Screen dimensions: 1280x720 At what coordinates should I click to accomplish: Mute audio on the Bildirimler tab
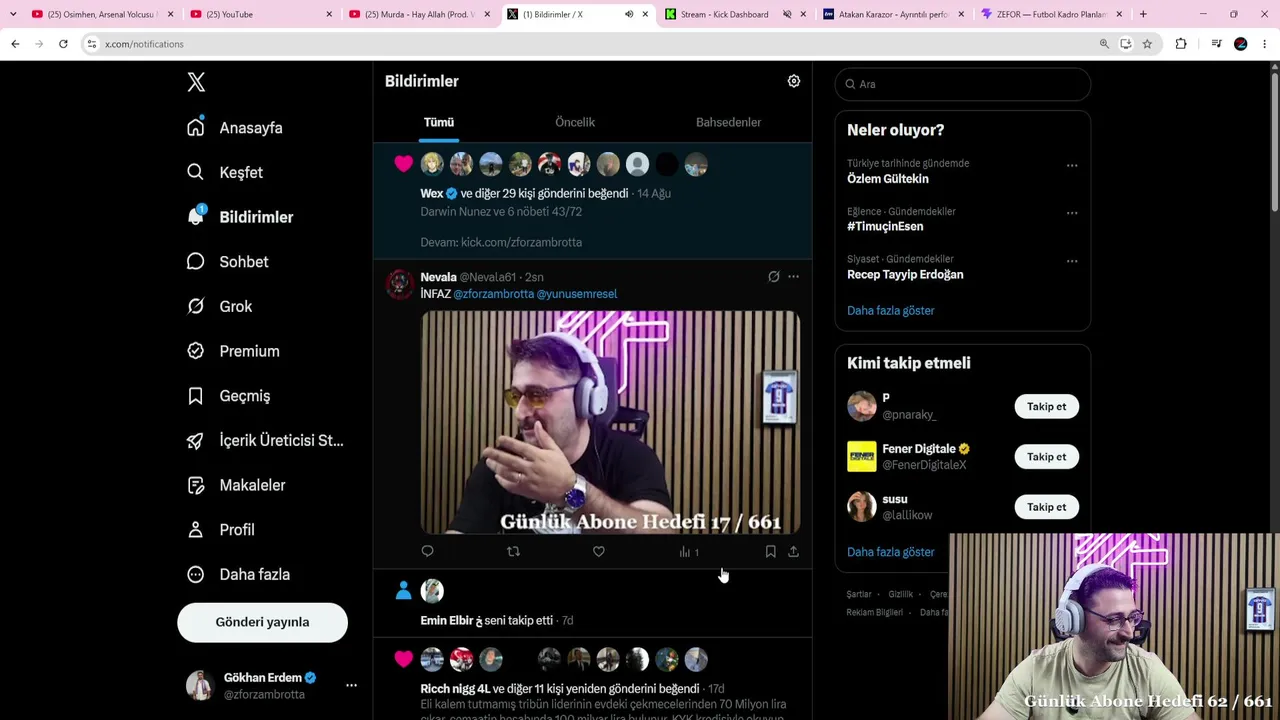[x=629, y=14]
